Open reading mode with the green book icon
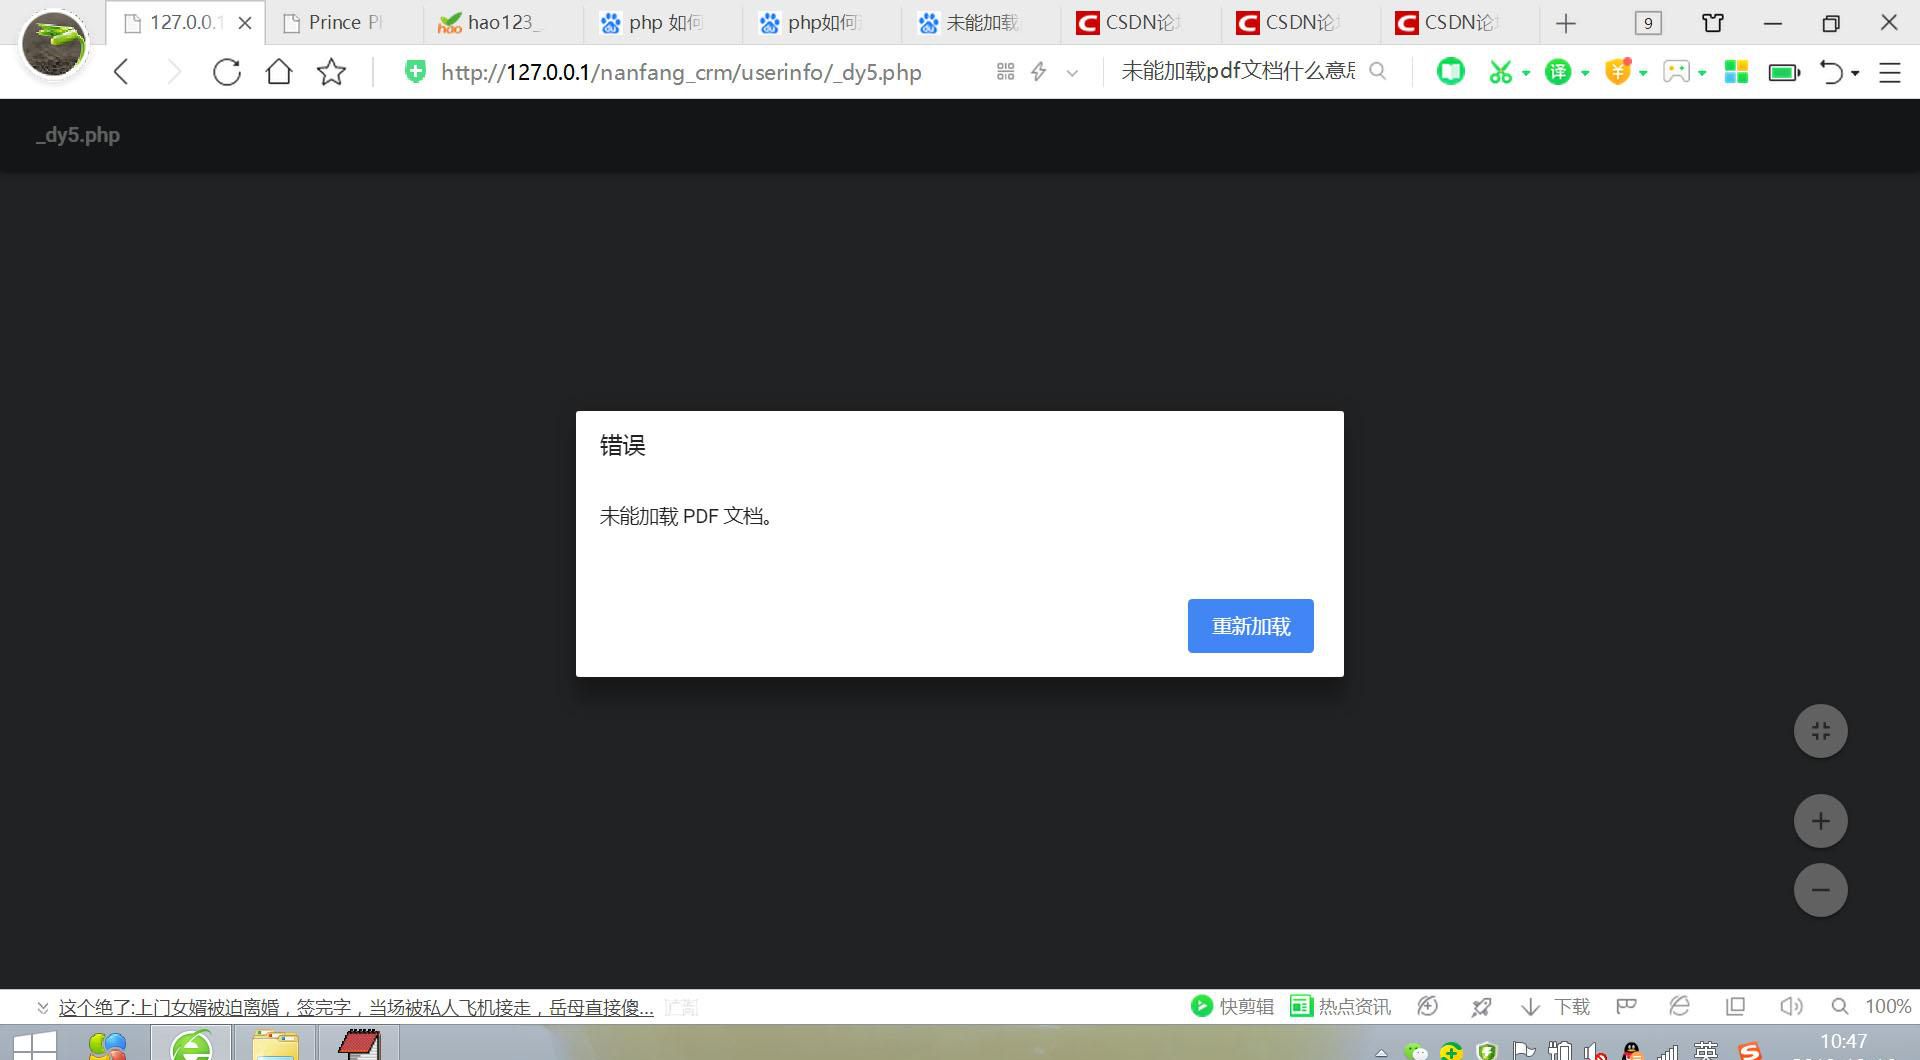Viewport: 1920px width, 1060px height. pyautogui.click(x=1450, y=71)
